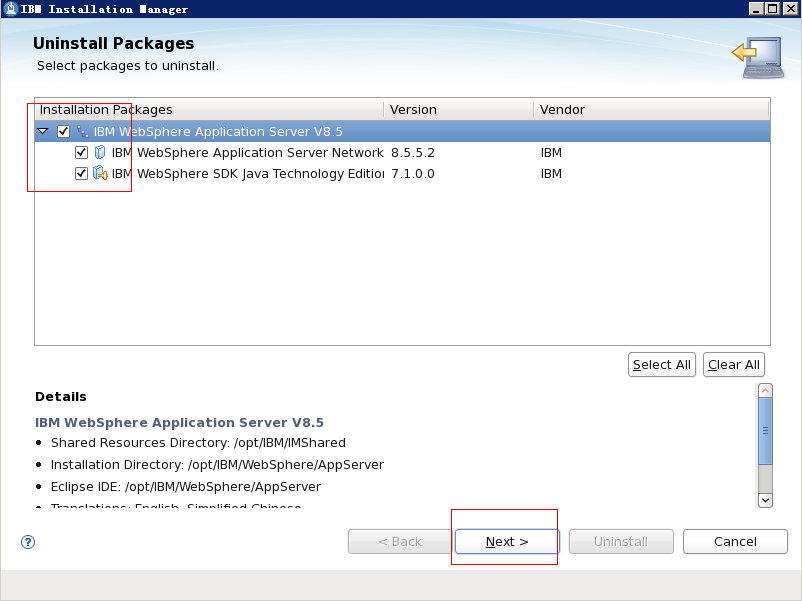
Task: Collapse the WebSphere Application Server V8.5 tree
Action: point(43,131)
